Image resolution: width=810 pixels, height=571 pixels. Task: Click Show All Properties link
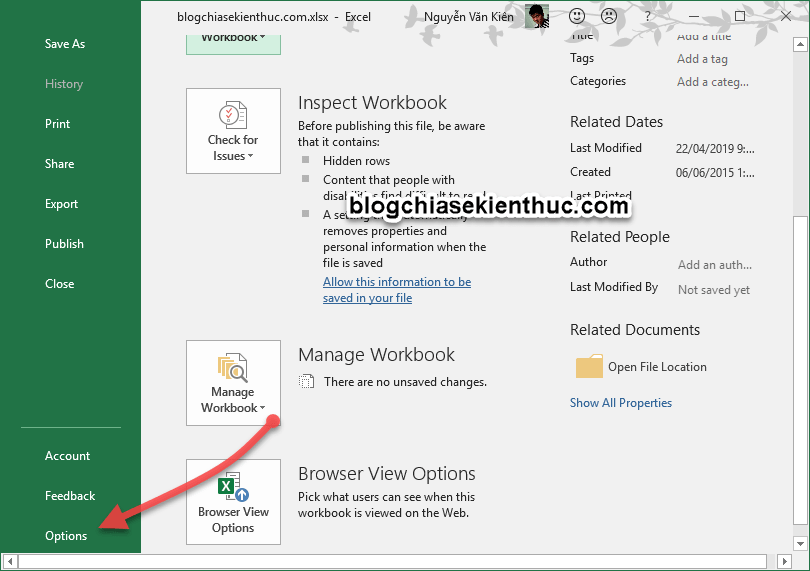(x=620, y=403)
